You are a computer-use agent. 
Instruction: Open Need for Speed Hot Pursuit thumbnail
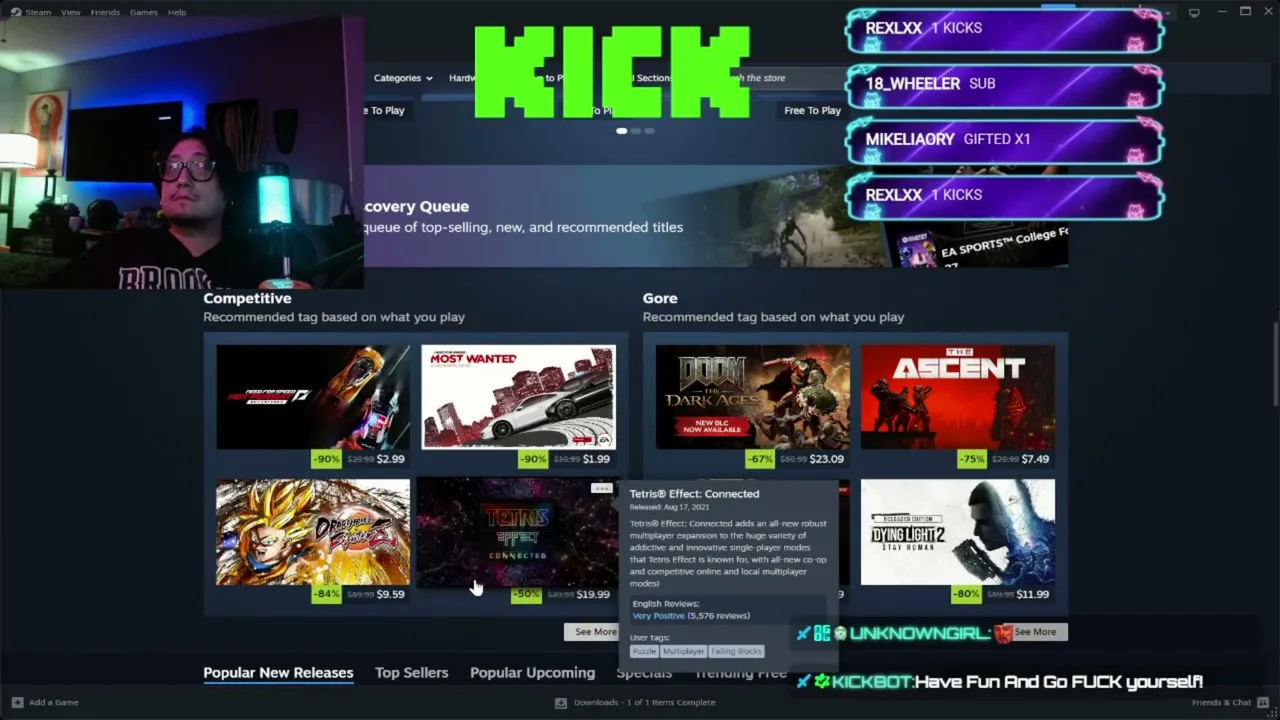tap(313, 397)
